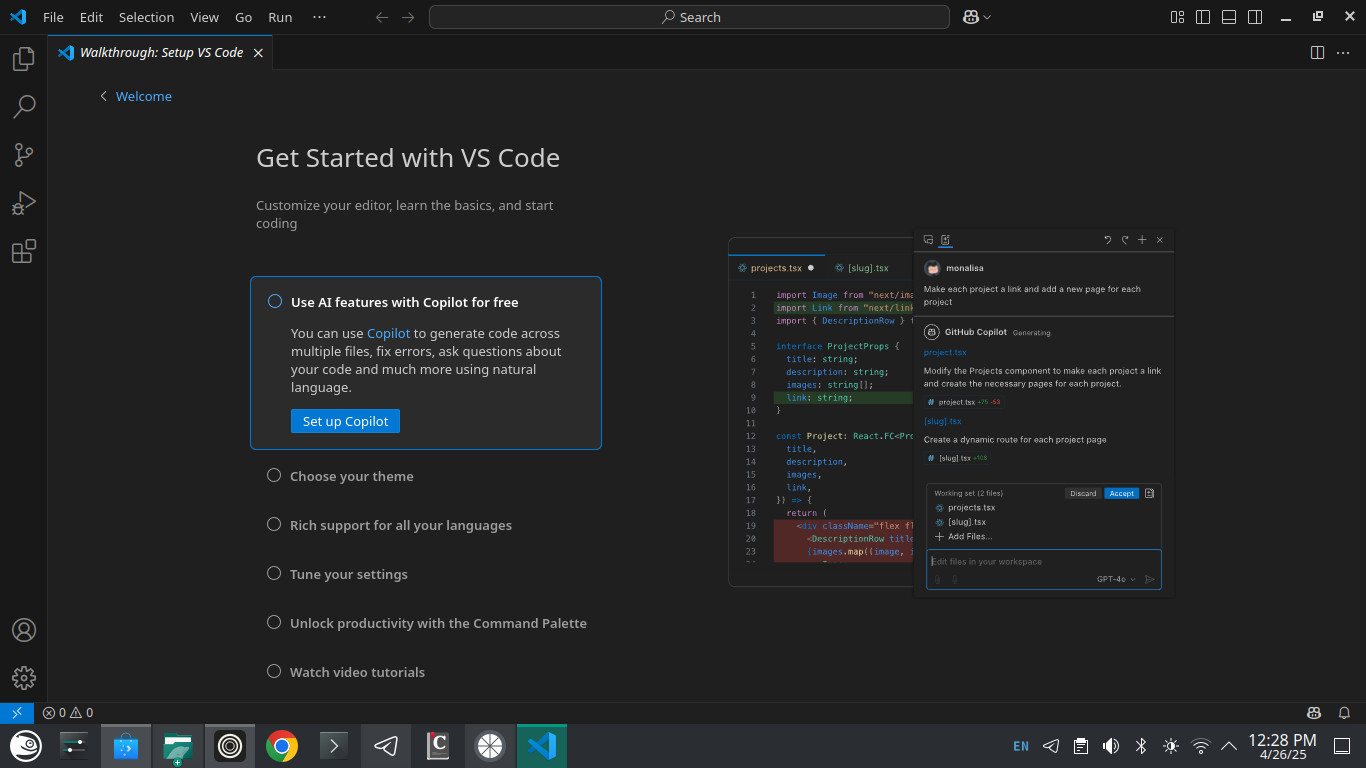Open the Edit menu
Image resolution: width=1366 pixels, height=768 pixels.
coord(91,17)
